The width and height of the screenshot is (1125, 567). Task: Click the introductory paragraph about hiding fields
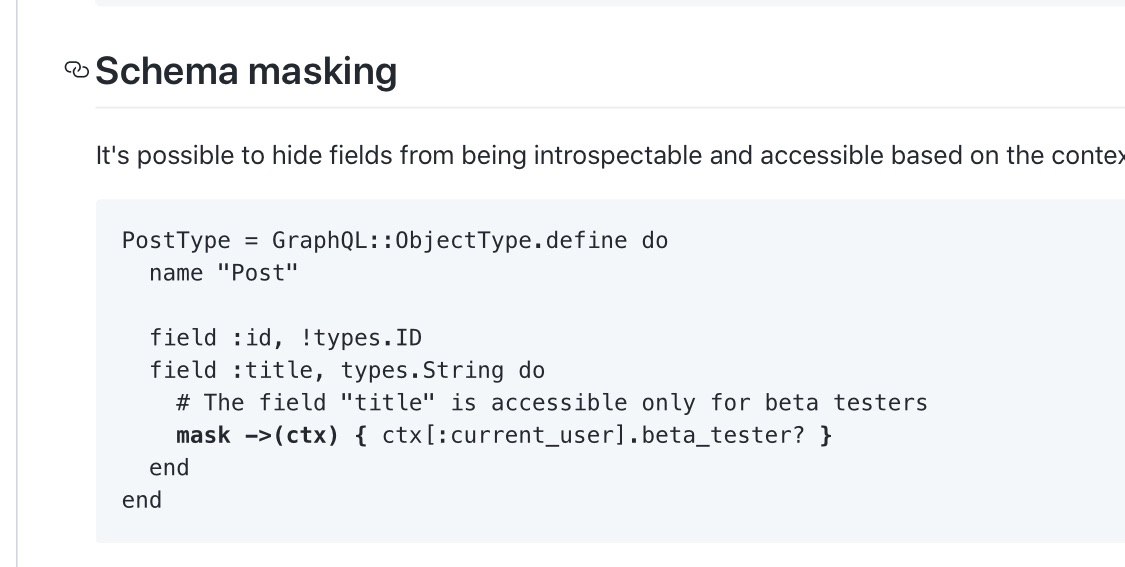click(610, 156)
